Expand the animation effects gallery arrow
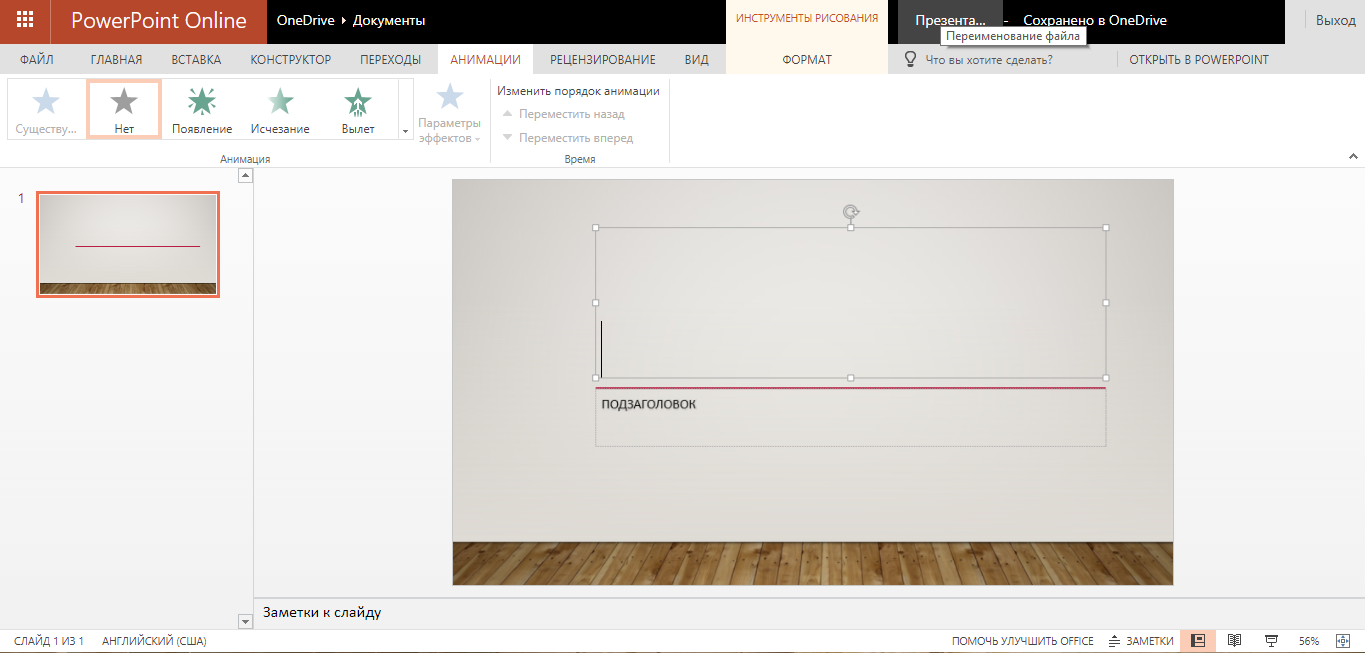The width and height of the screenshot is (1365, 653). coord(405,131)
